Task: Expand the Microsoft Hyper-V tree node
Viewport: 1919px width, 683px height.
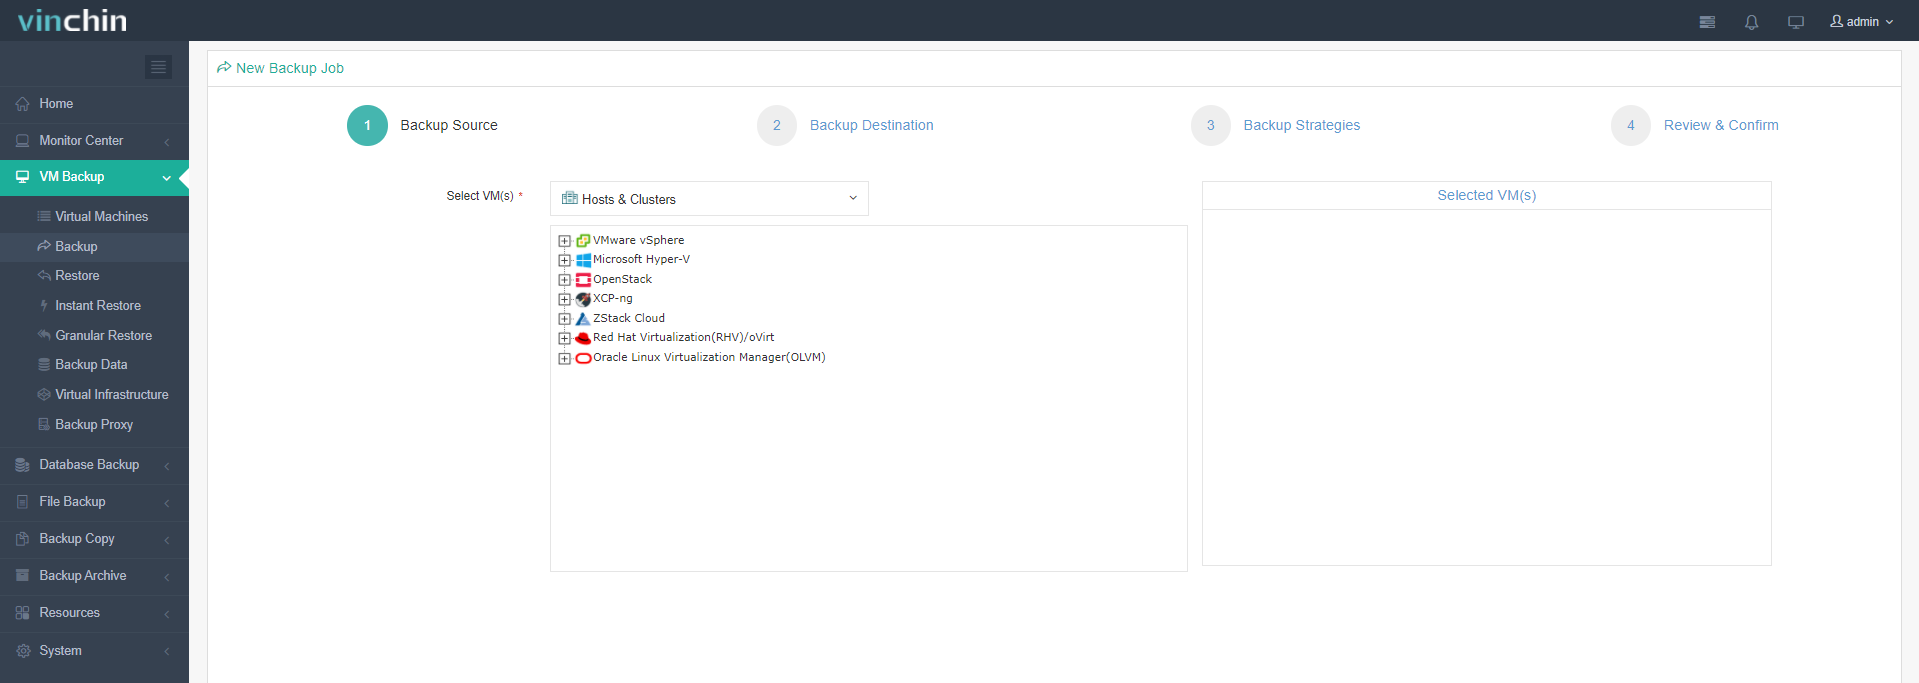Action: (564, 260)
